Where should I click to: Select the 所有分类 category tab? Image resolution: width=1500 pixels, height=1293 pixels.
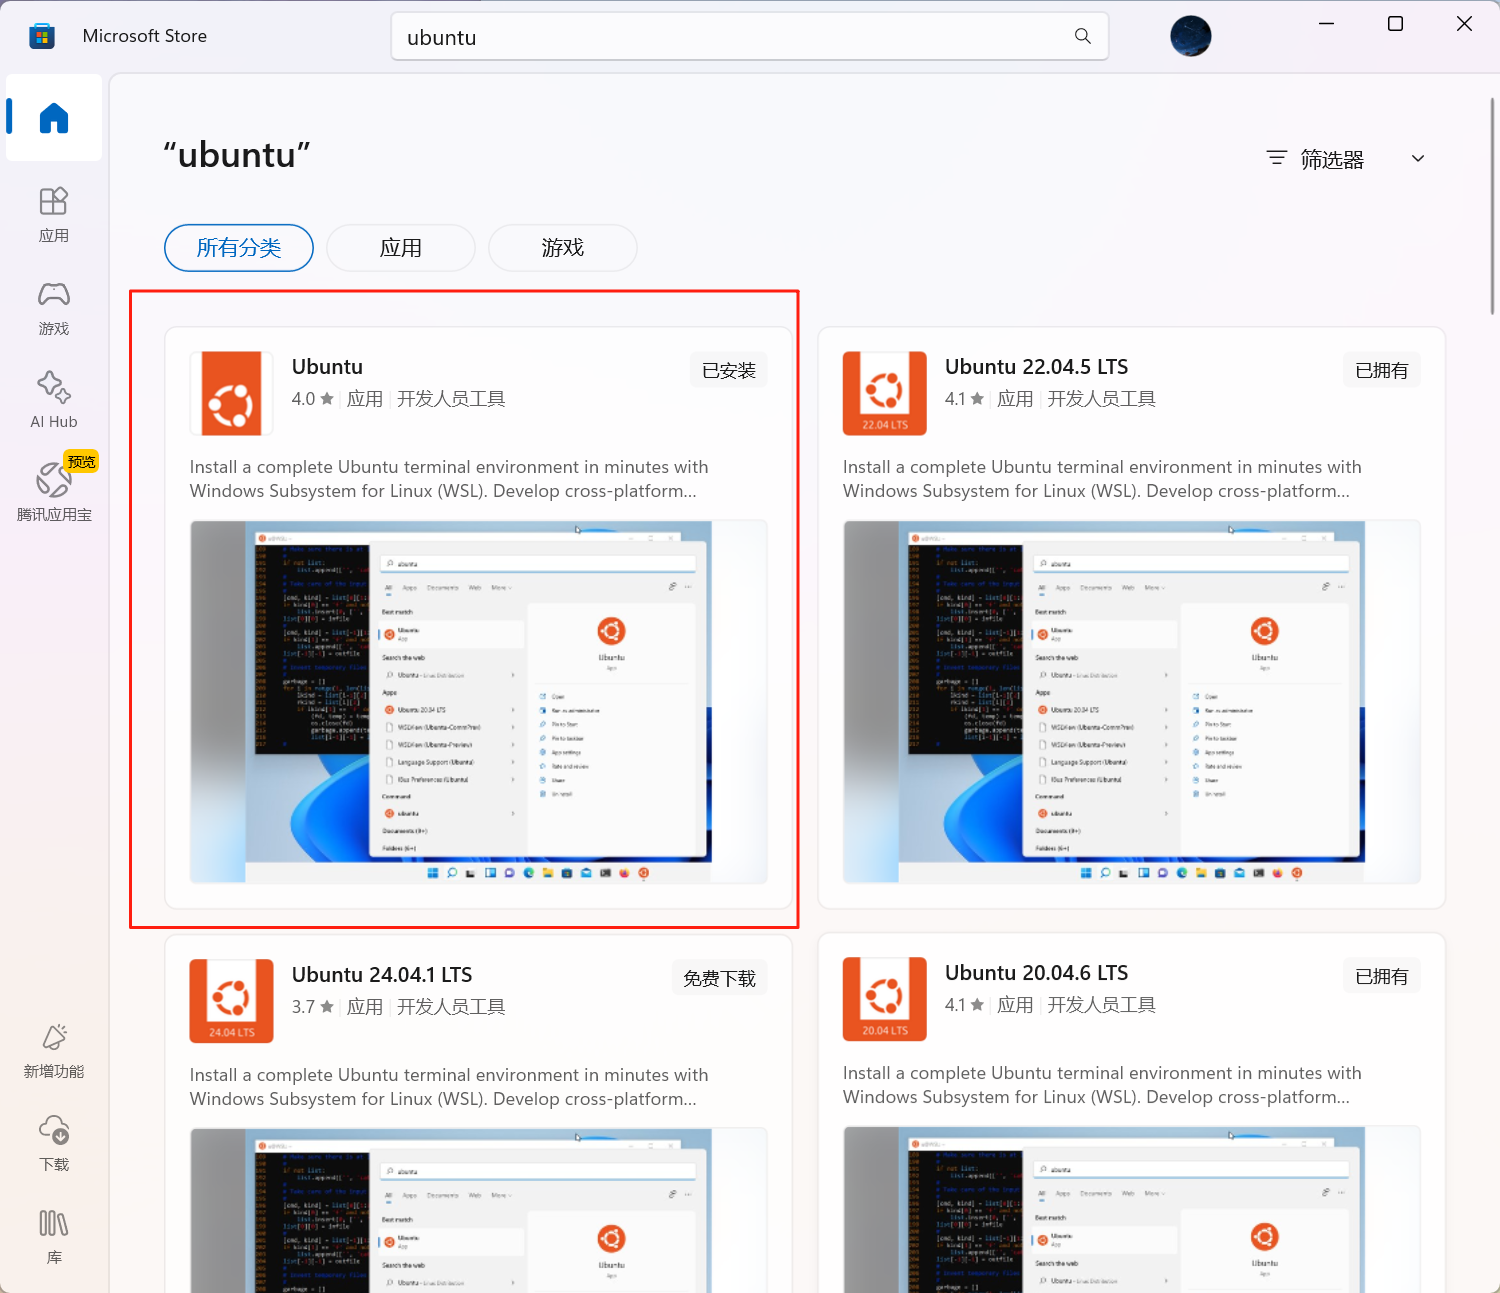[239, 248]
